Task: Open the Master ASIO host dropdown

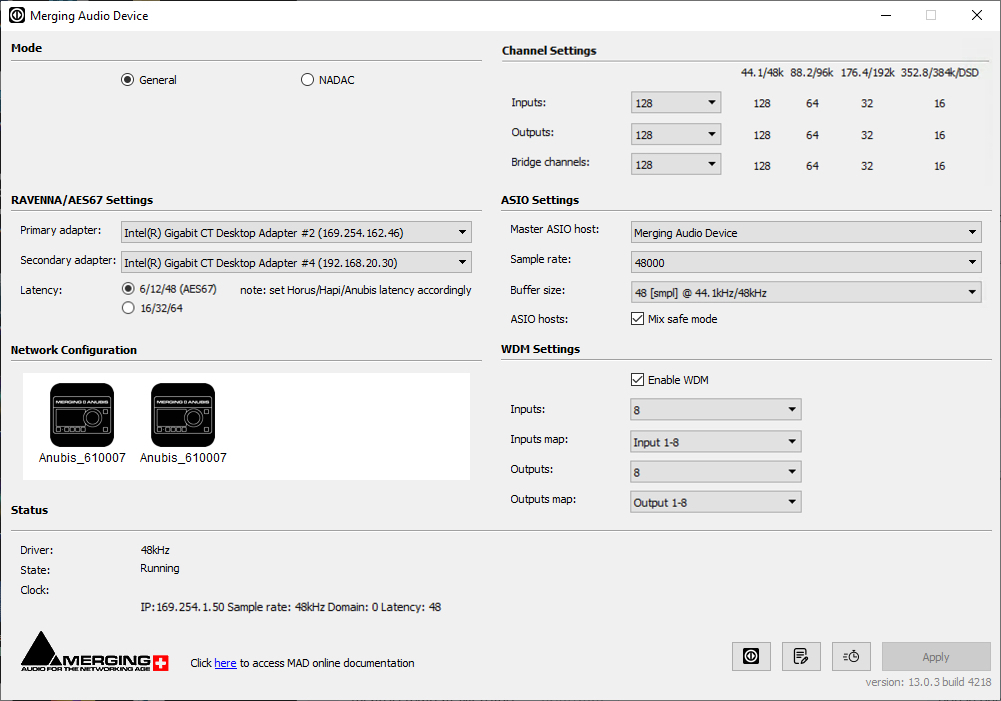Action: coord(805,233)
